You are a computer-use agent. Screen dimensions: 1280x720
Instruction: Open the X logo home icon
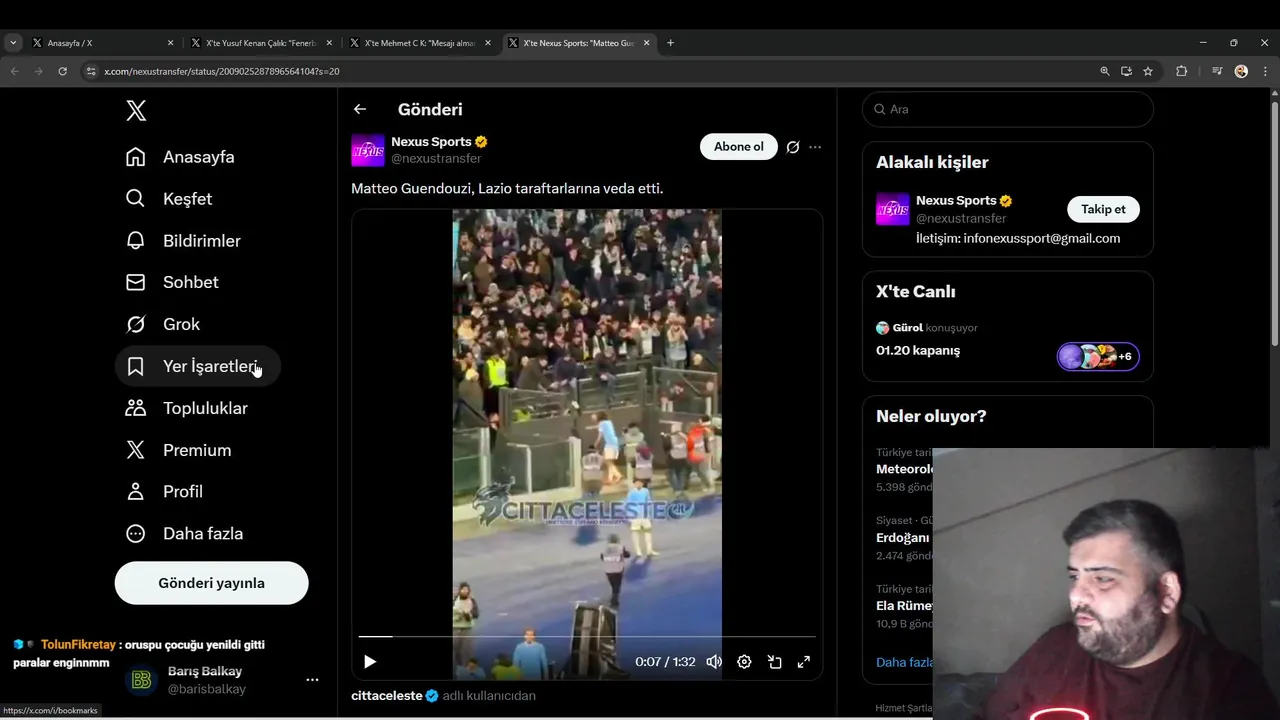[x=137, y=111]
